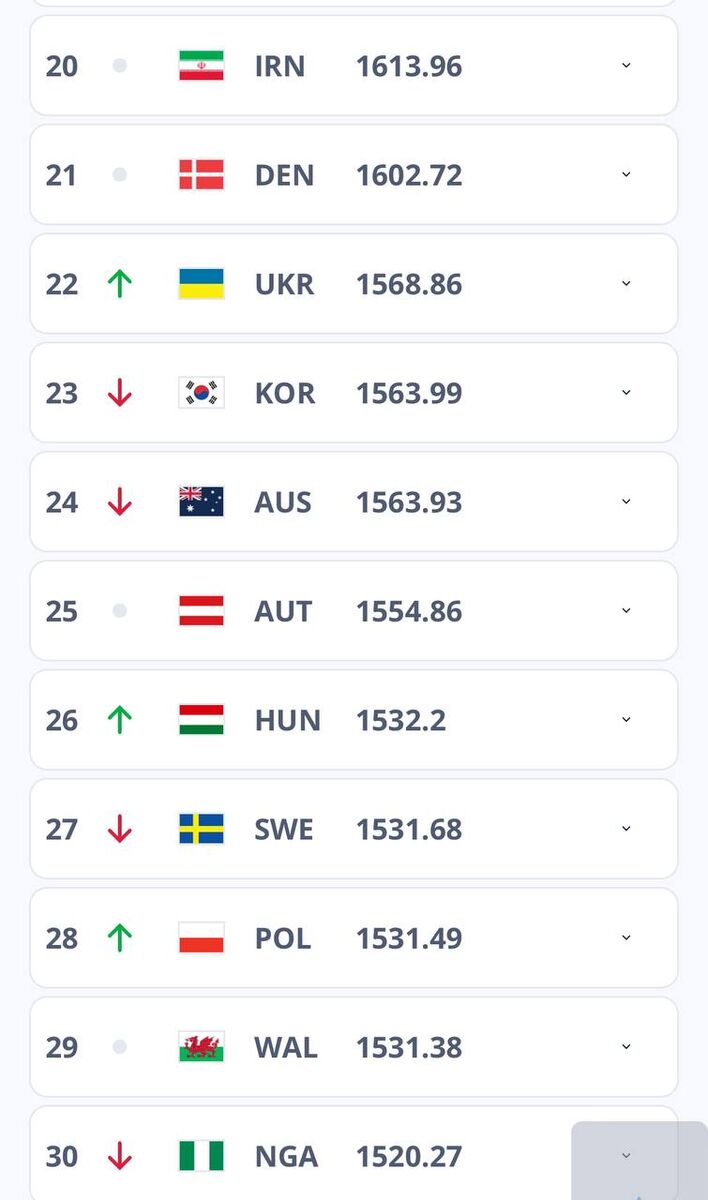The width and height of the screenshot is (708, 1200).
Task: Click the Iran flag icon
Action: 201,66
